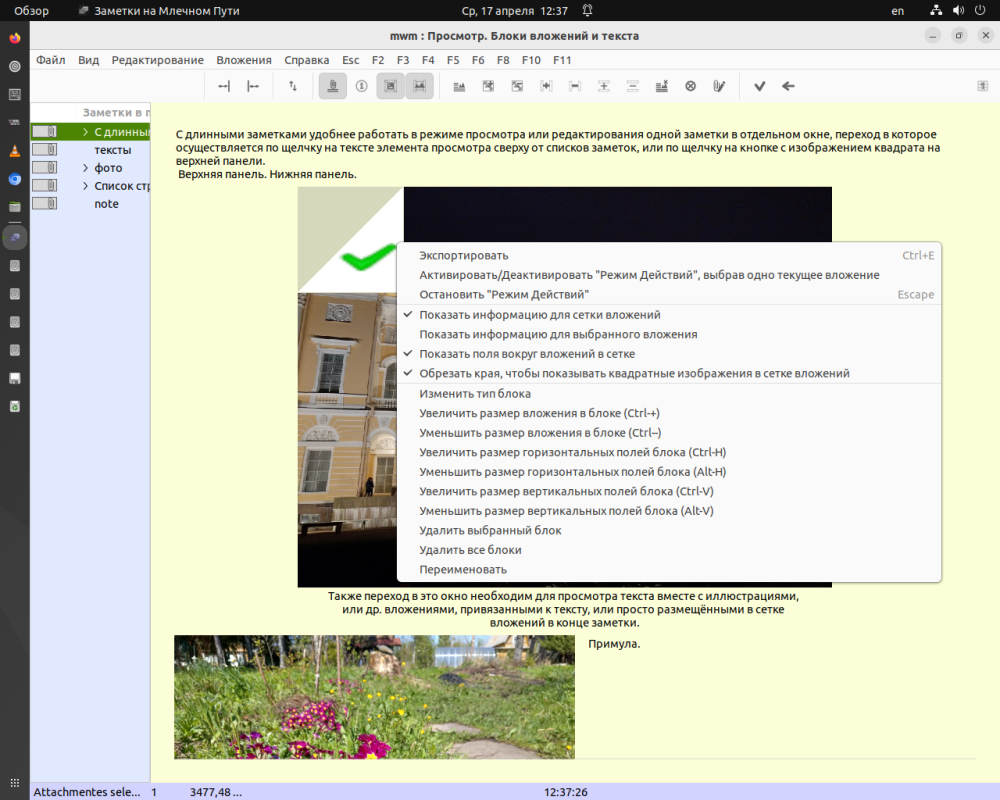Click the left arrow back icon in toolbar

pos(788,86)
